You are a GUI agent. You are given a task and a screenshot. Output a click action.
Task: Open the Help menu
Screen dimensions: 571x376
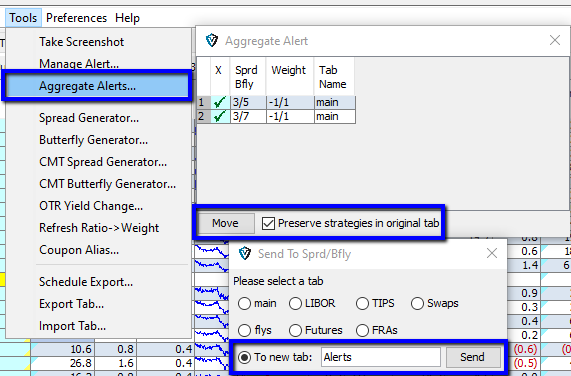point(127,17)
